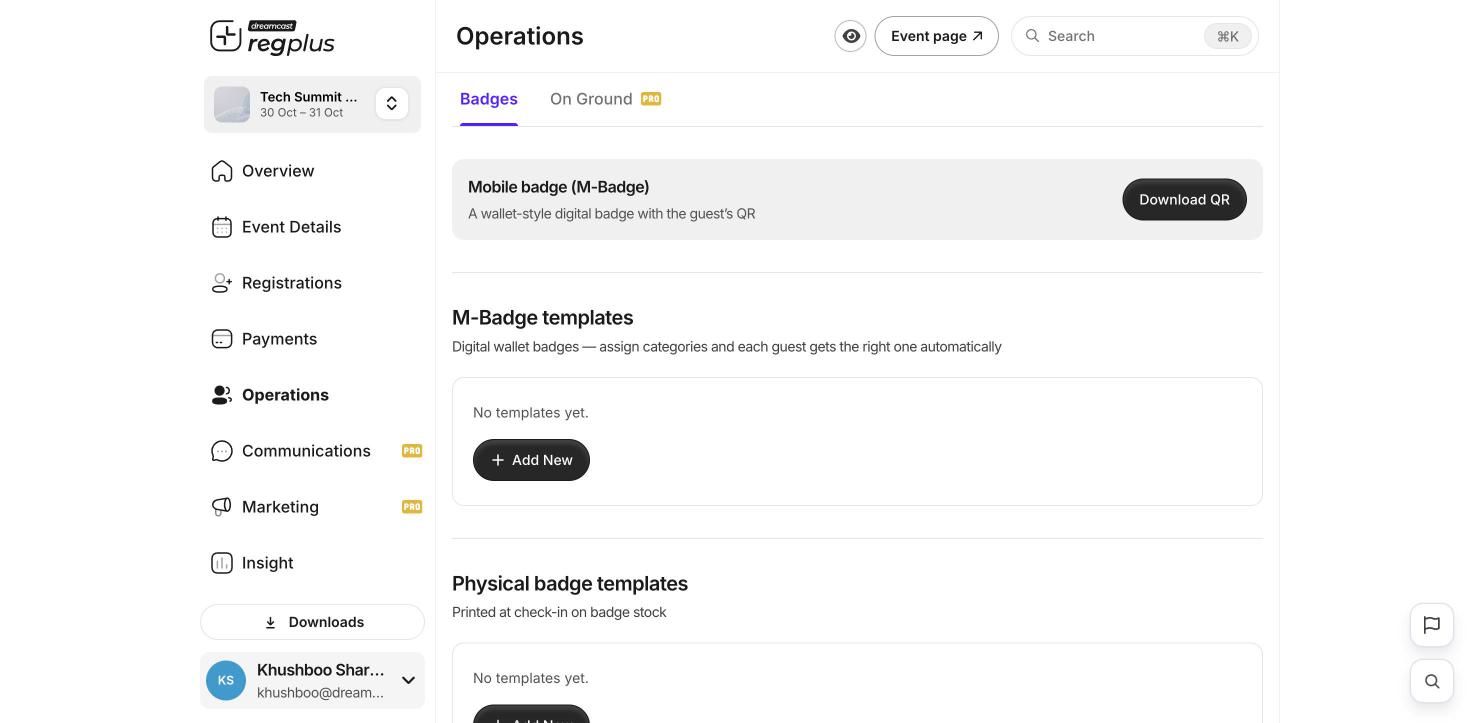1470x723 pixels.
Task: Select the Badges tab
Action: coord(489,99)
